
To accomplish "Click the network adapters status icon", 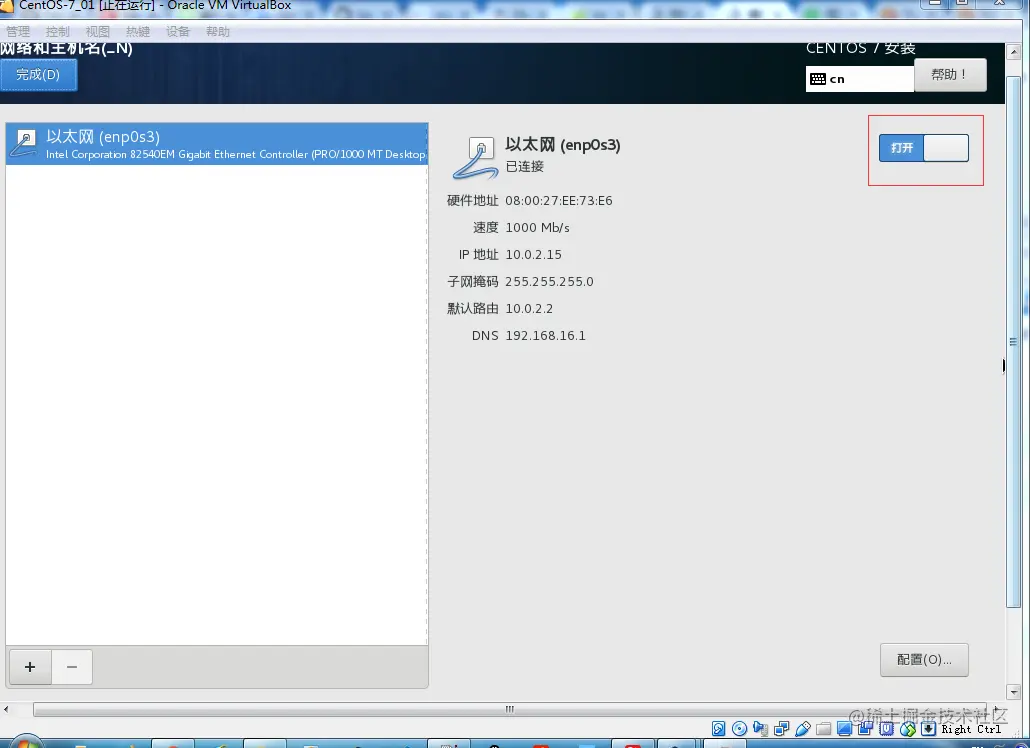I will pyautogui.click(x=782, y=728).
